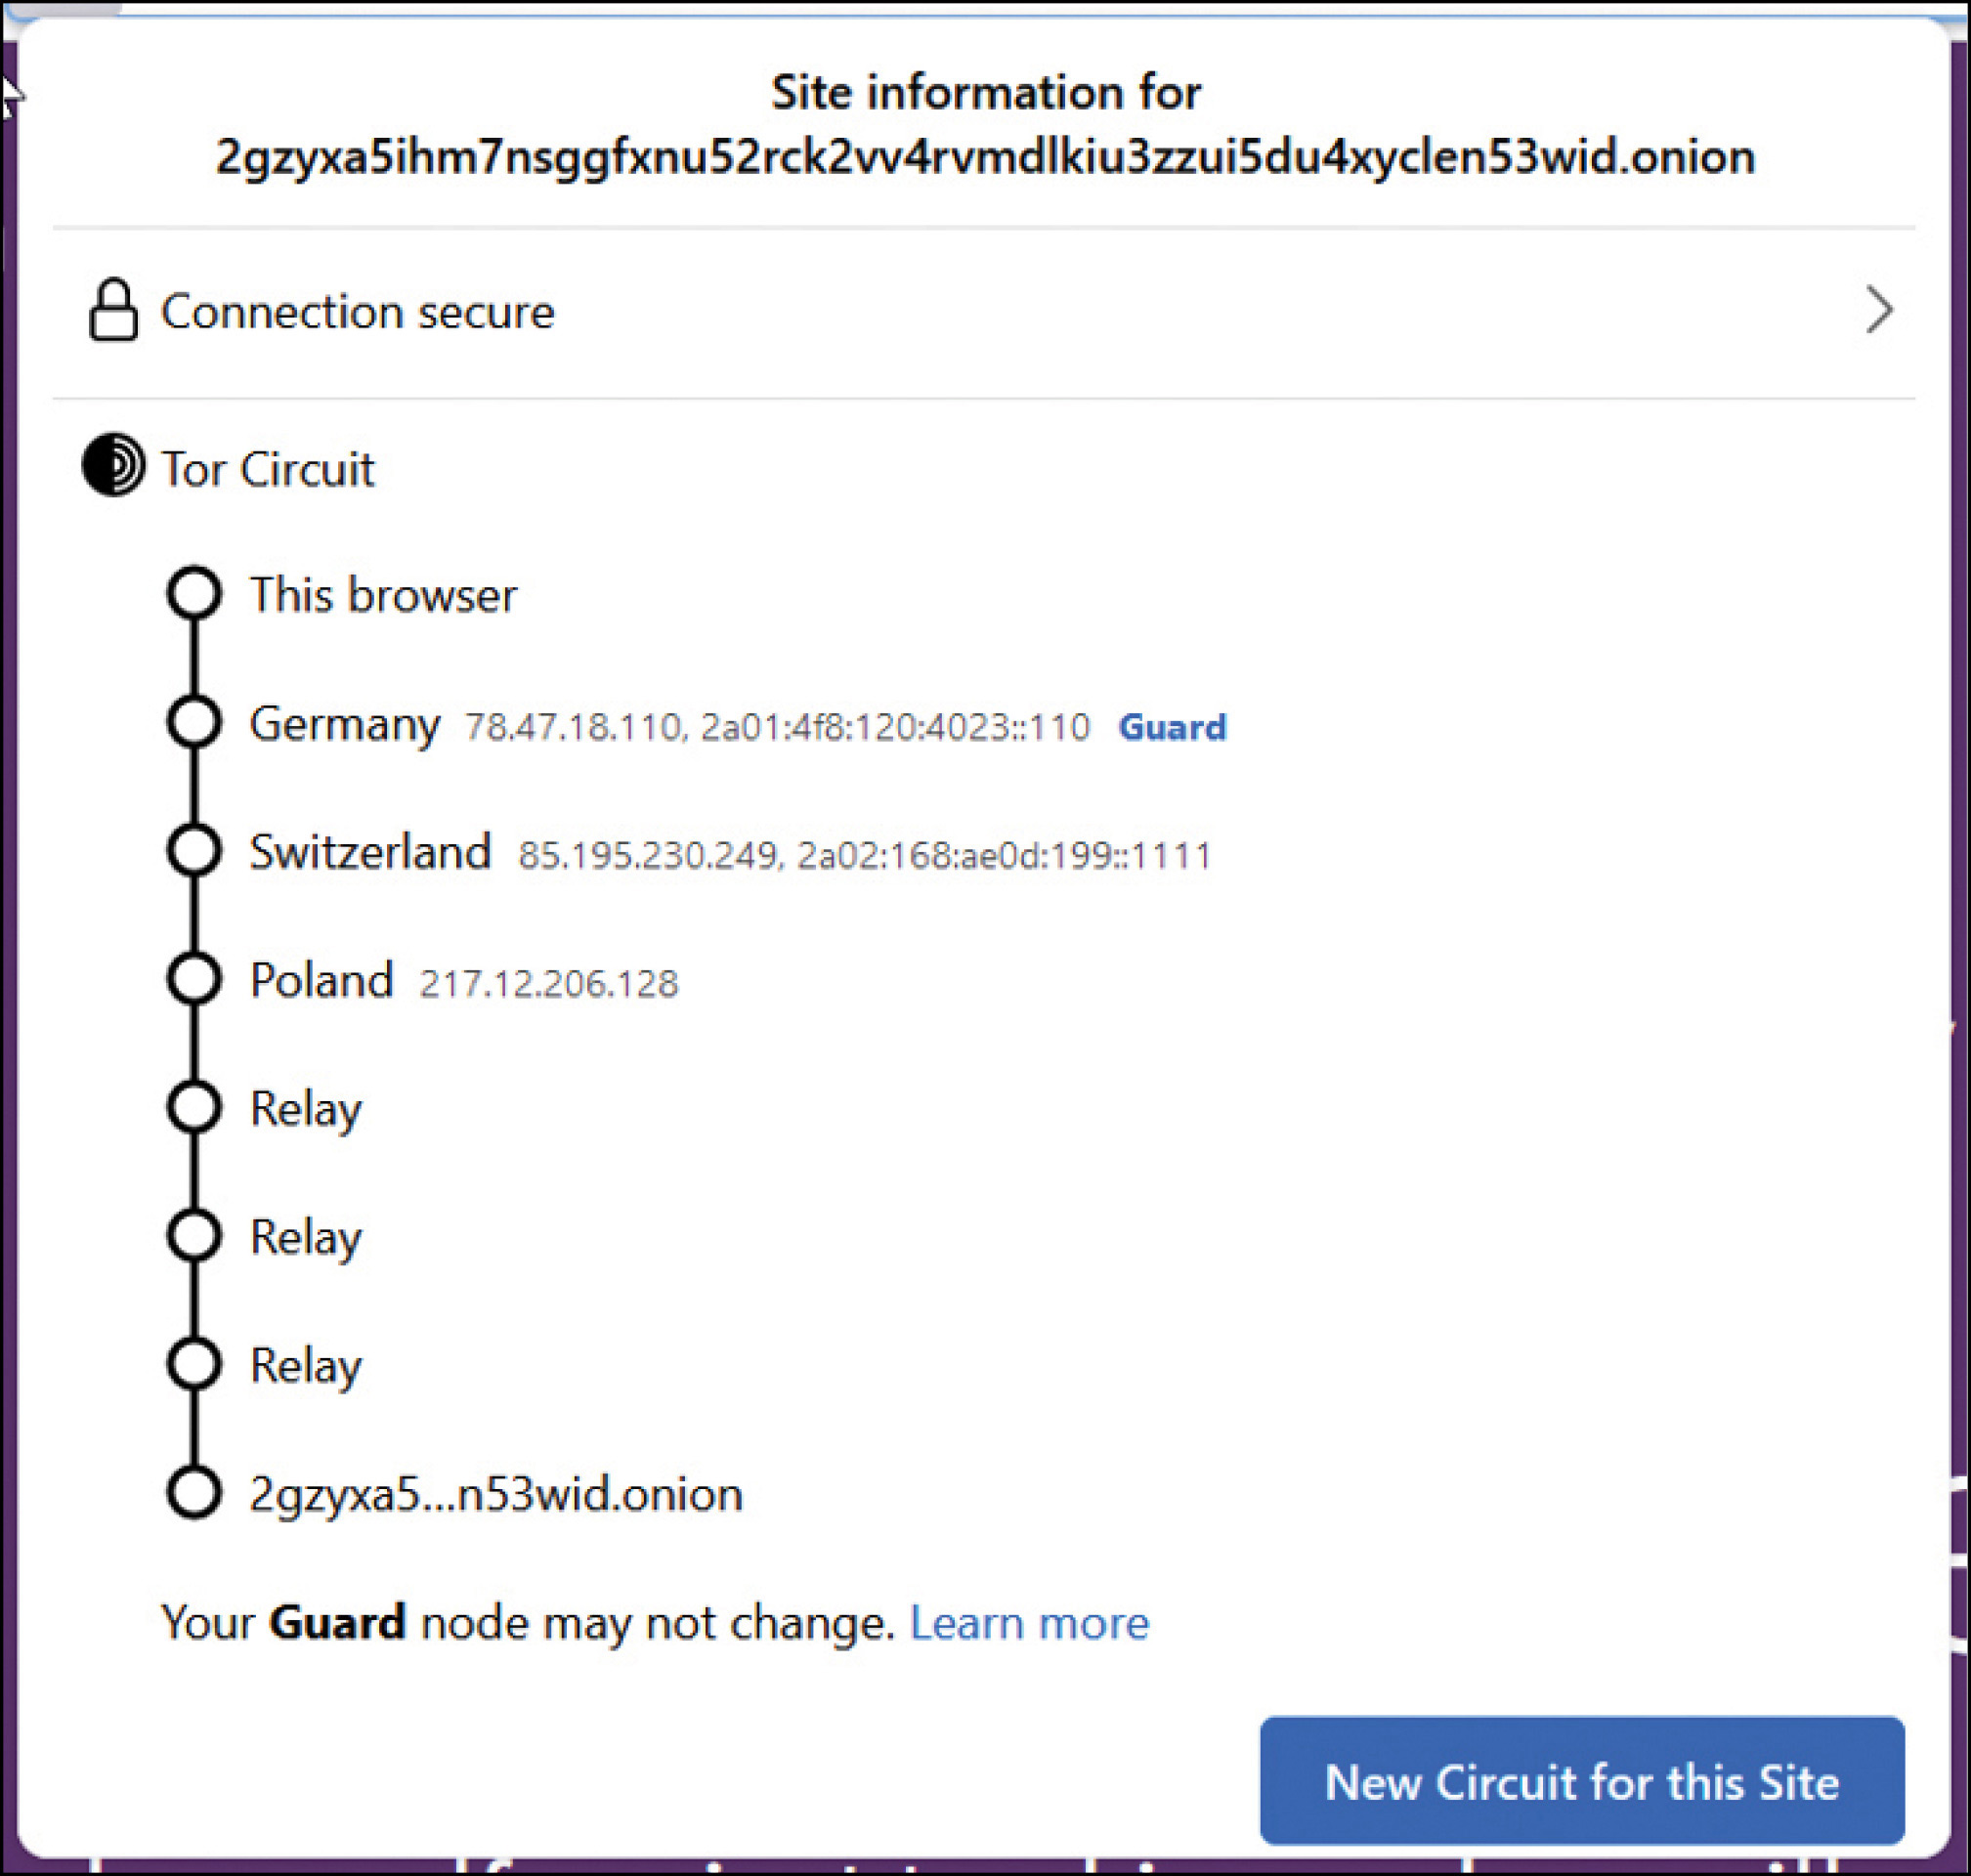1971x1876 pixels.
Task: Click the blue Guard label next to Germany
Action: pyautogui.click(x=1172, y=727)
